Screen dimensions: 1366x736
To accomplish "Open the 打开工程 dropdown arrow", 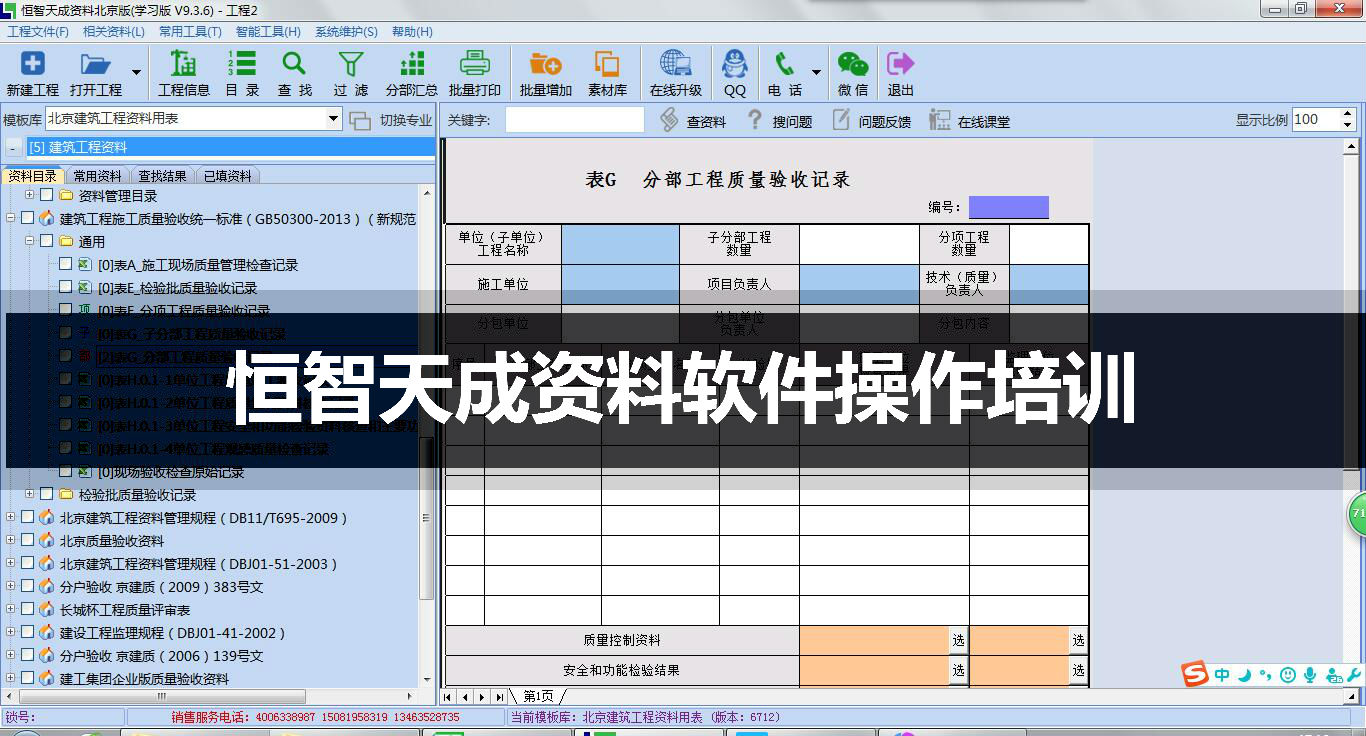I will pyautogui.click(x=137, y=74).
